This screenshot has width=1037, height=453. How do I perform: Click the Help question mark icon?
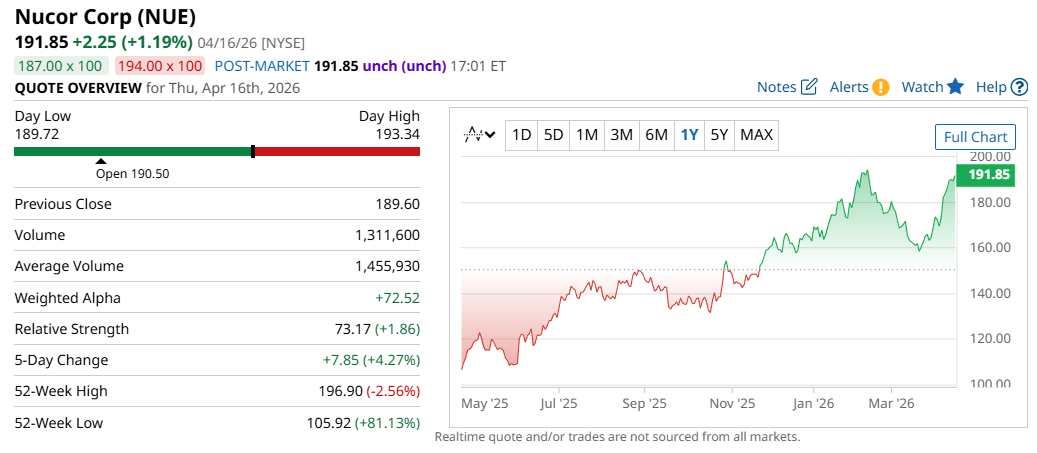pyautogui.click(x=1019, y=87)
